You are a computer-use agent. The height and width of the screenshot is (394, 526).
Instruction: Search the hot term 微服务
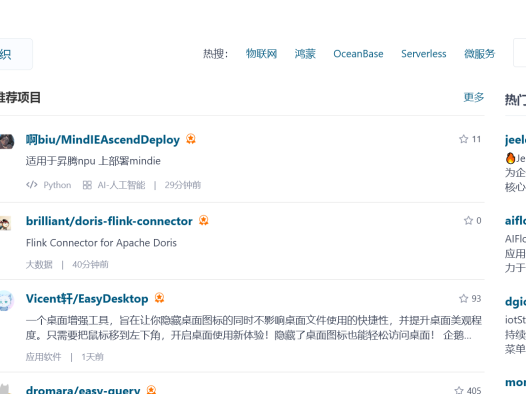pos(479,54)
